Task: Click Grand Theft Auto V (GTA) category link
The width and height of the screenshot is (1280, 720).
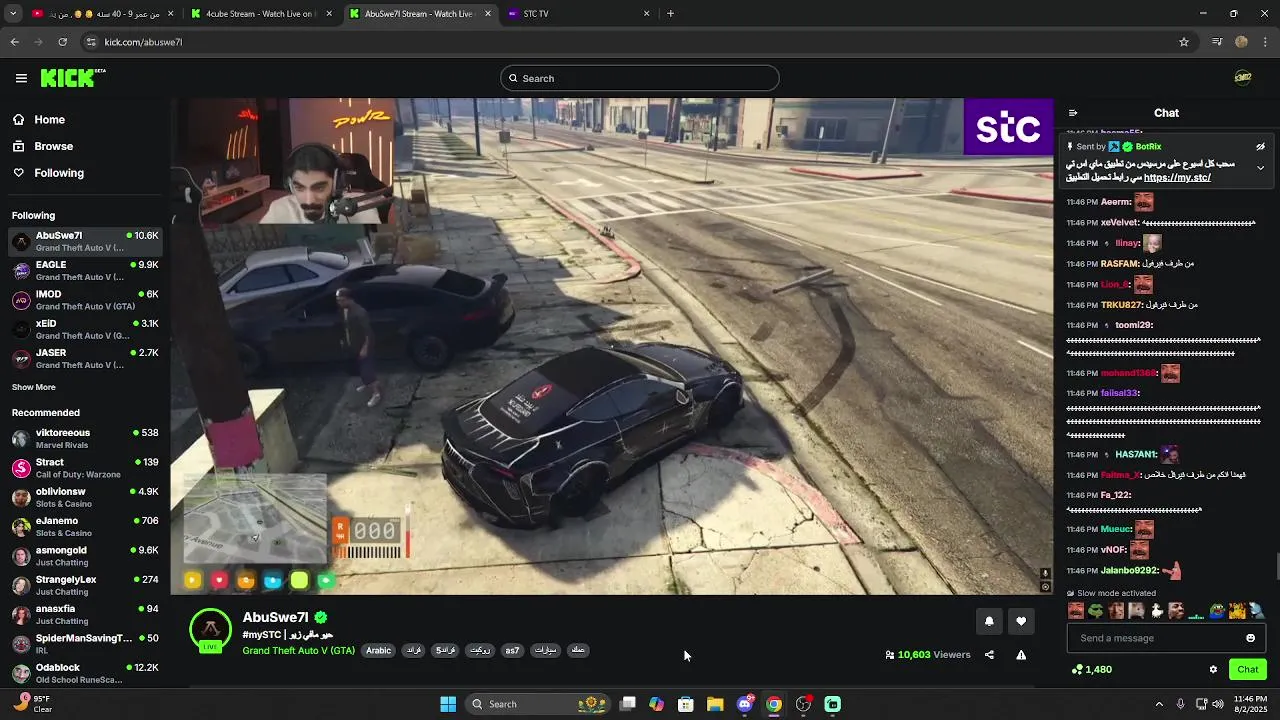Action: [298, 651]
